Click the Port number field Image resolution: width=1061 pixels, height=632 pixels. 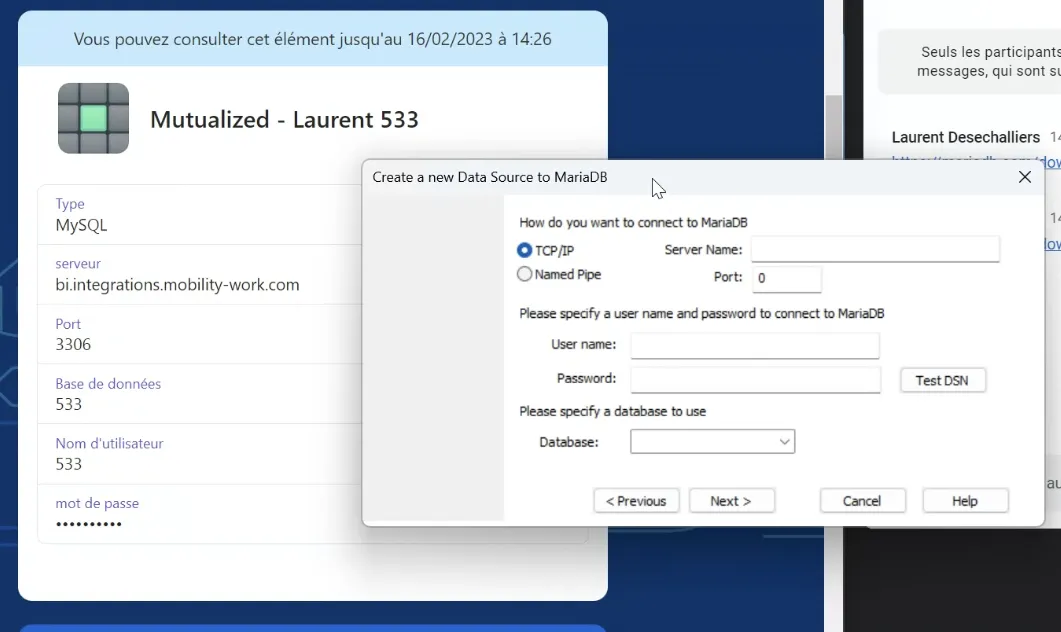point(786,278)
